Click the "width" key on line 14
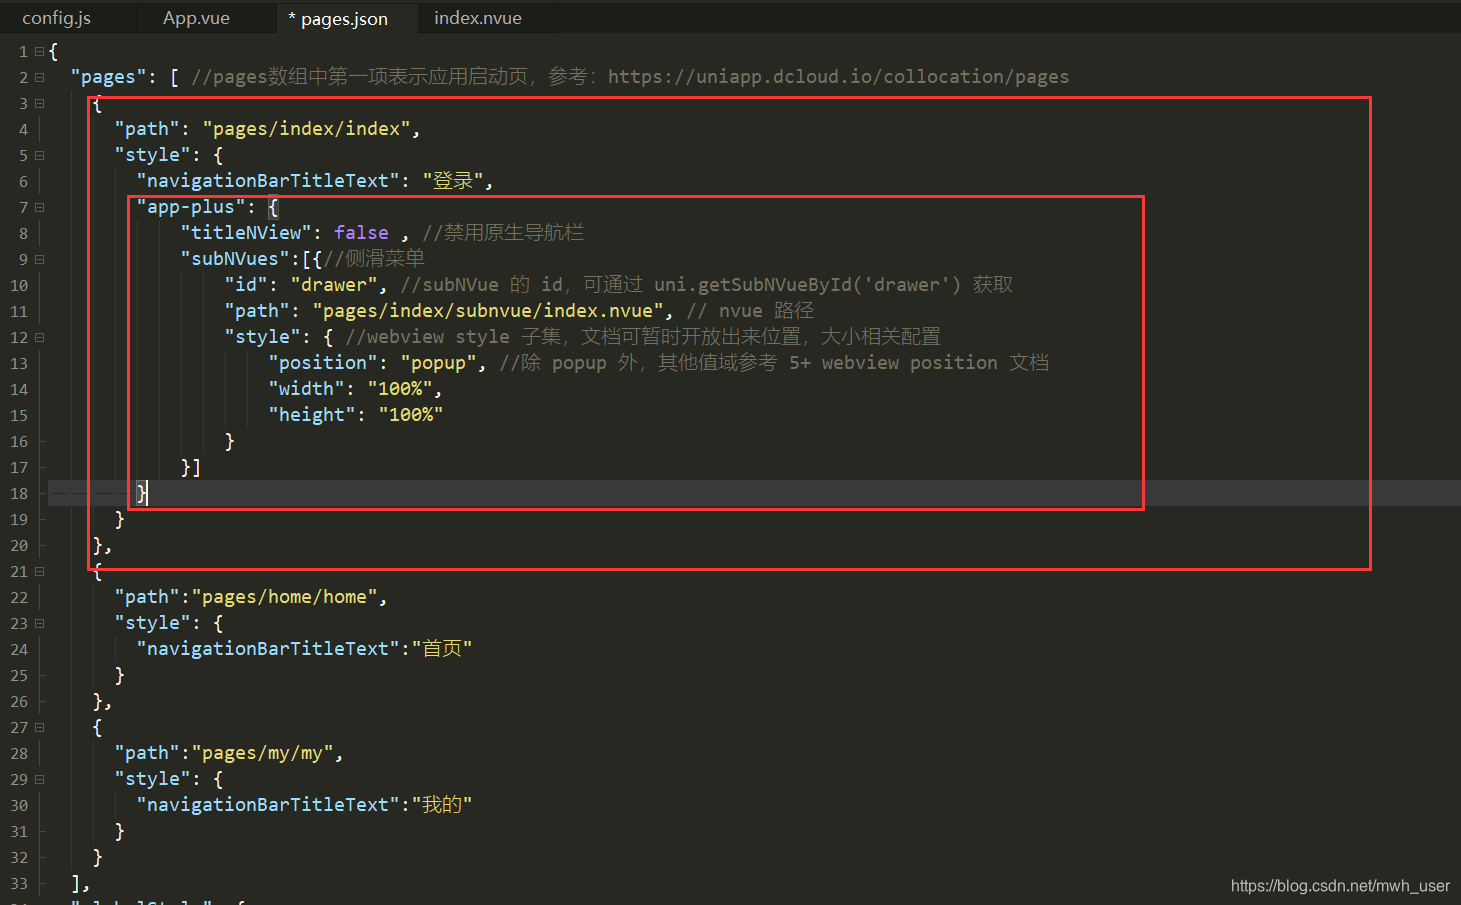Viewport: 1461px width, 905px height. click(x=306, y=389)
